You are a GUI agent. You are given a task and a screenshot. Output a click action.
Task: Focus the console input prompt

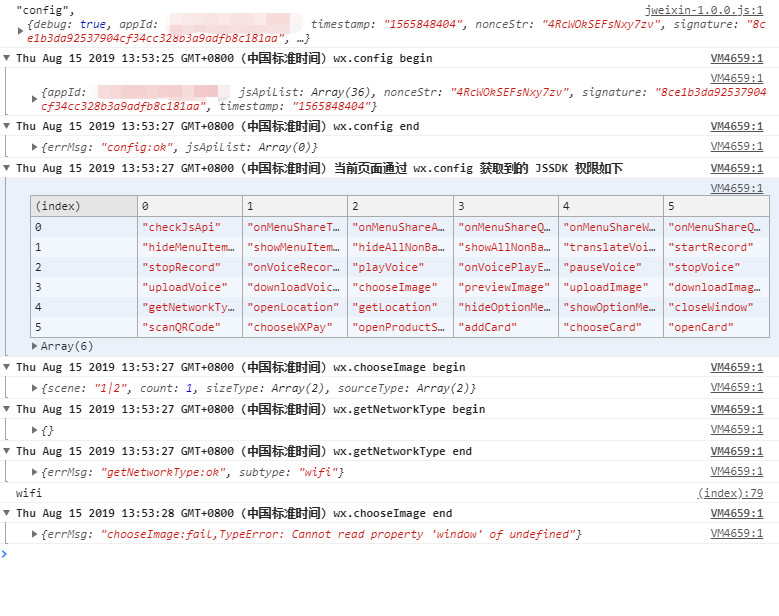tap(390, 553)
